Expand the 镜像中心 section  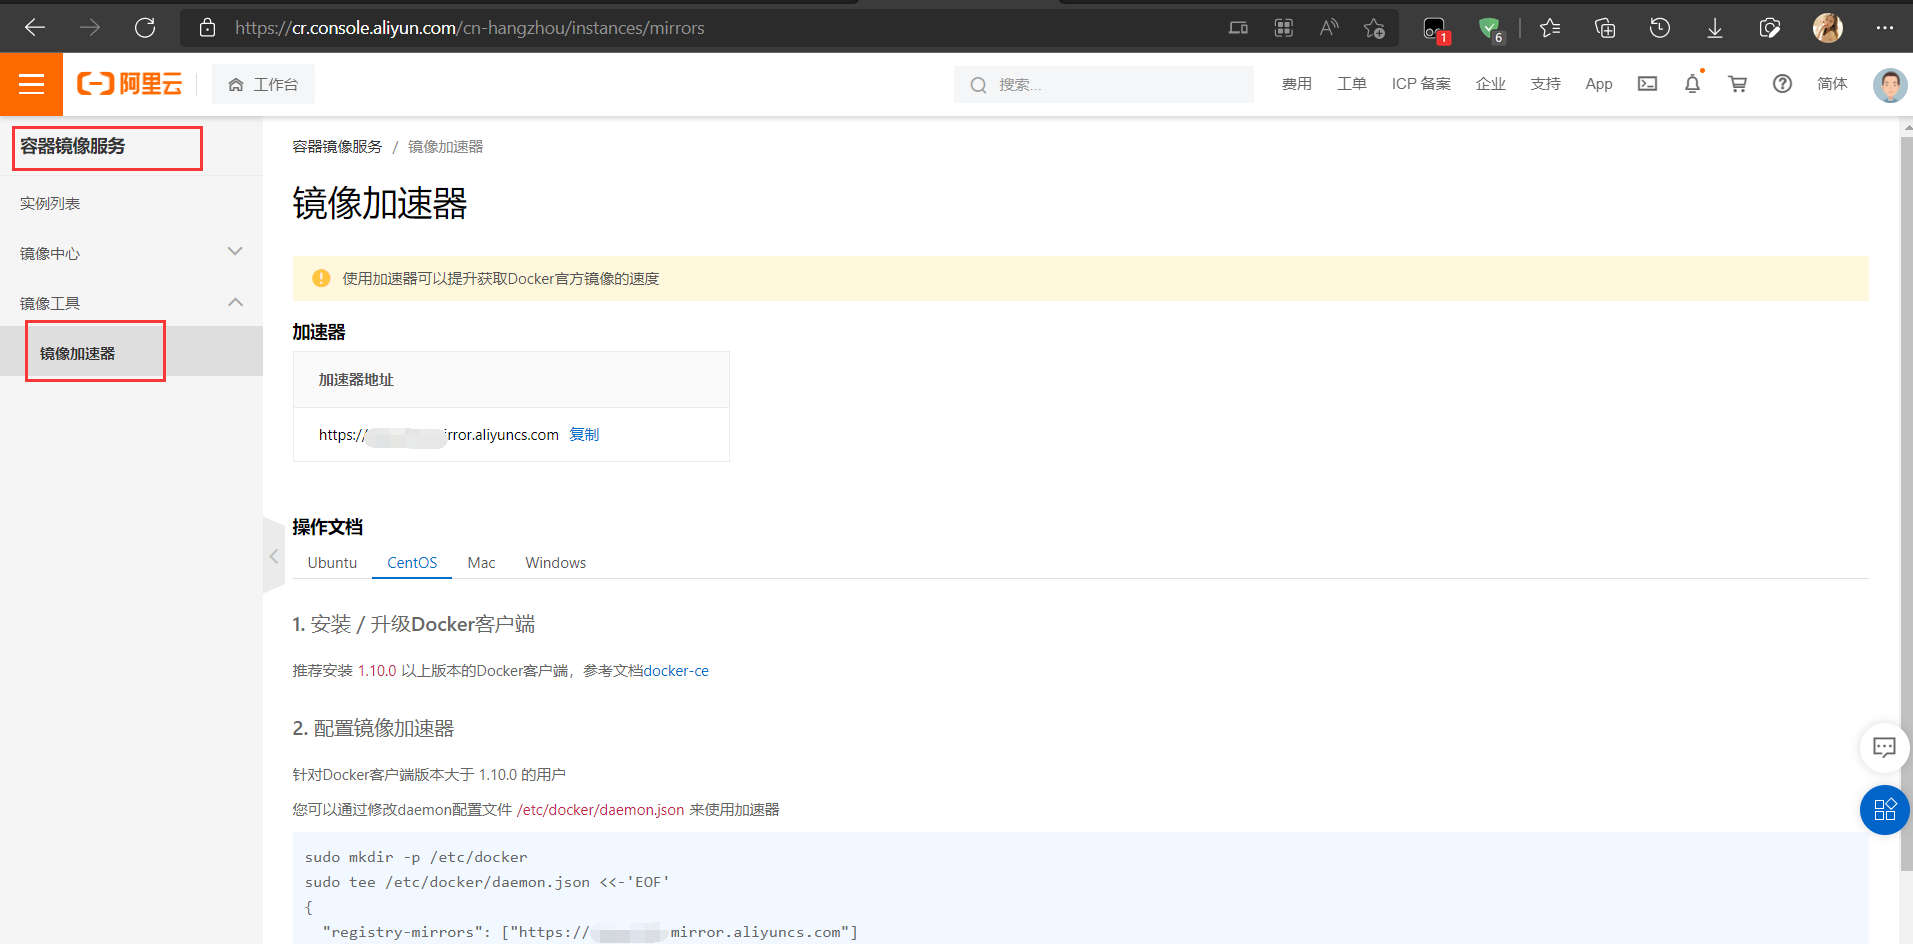click(235, 251)
